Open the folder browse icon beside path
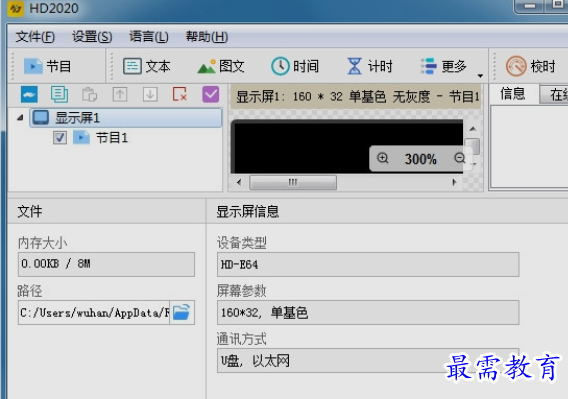 click(x=181, y=312)
